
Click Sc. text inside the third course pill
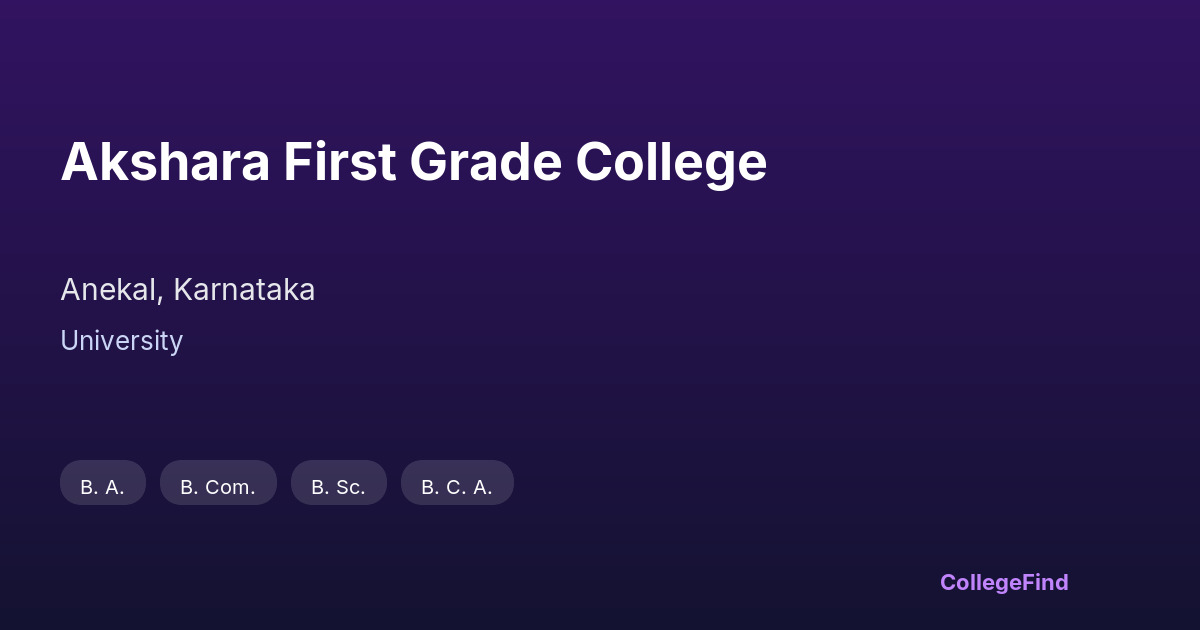coord(351,487)
